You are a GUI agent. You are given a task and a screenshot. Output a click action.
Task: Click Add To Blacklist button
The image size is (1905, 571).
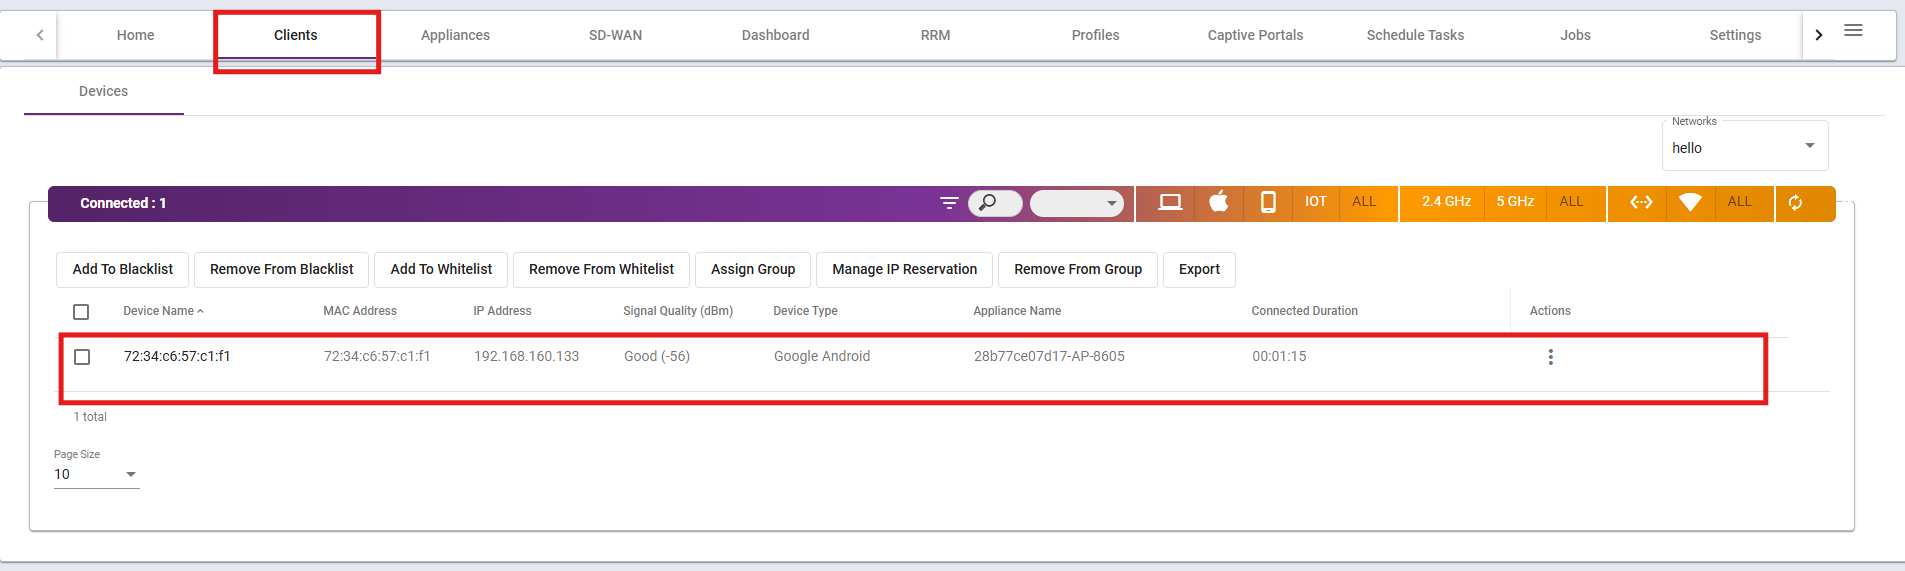pos(123,270)
